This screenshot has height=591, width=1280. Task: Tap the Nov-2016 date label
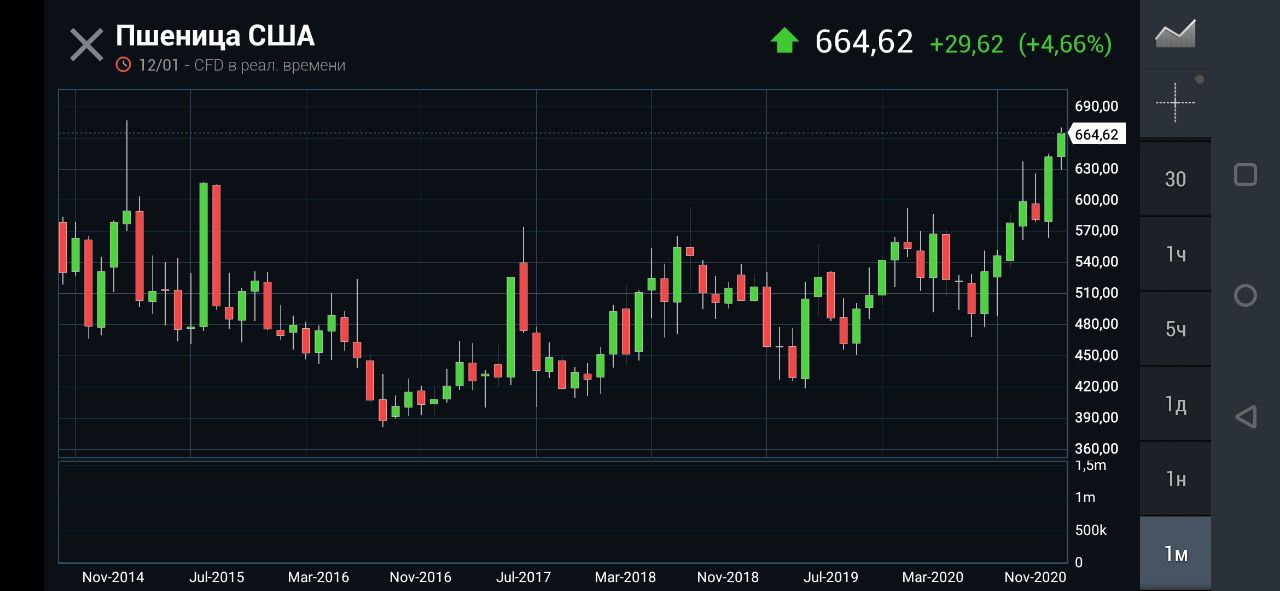click(x=420, y=577)
